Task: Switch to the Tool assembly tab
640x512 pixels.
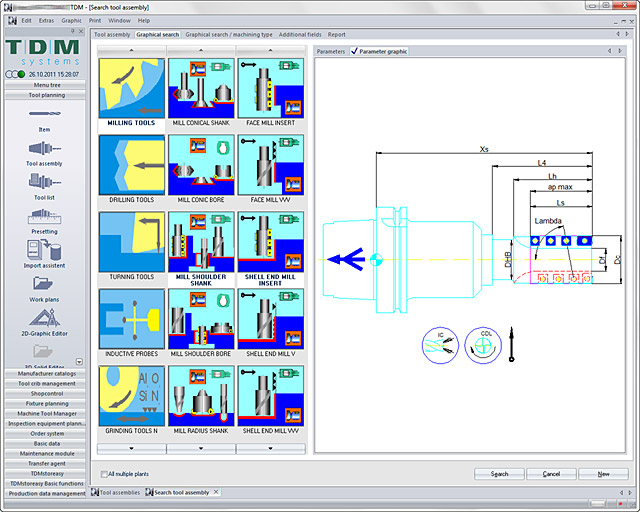Action: pos(112,35)
